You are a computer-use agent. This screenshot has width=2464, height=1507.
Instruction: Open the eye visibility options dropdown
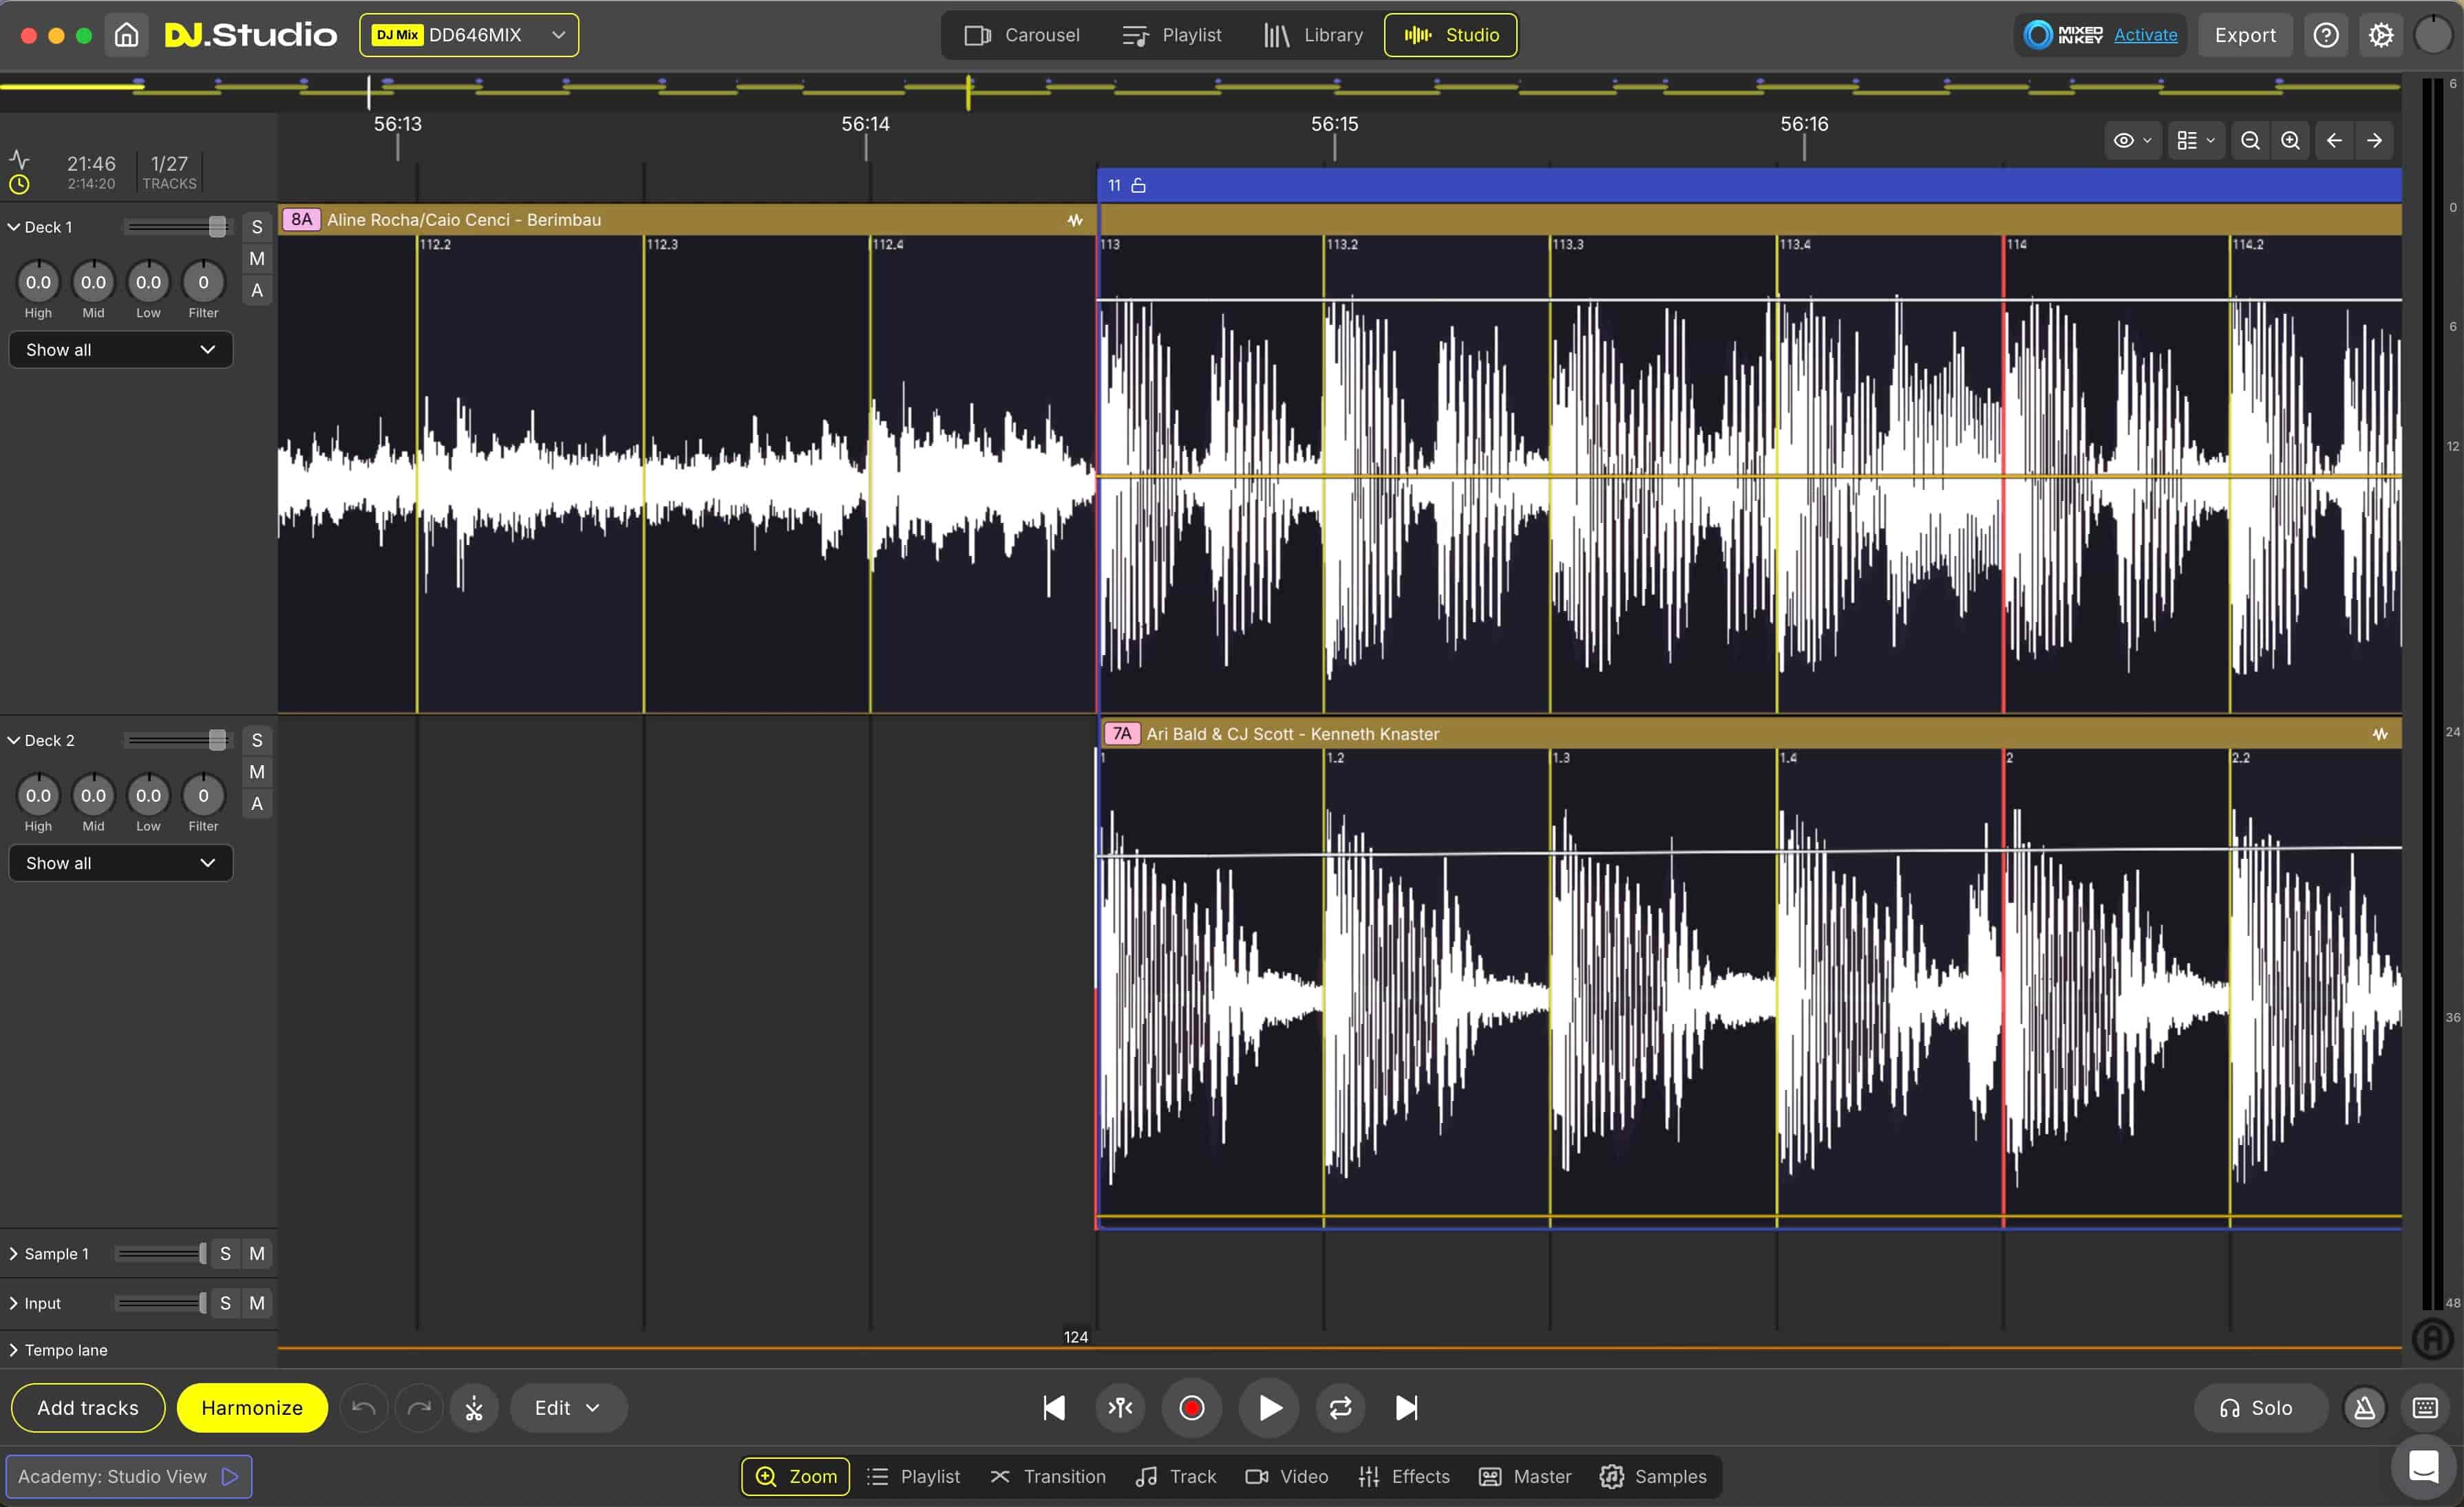pos(2132,141)
